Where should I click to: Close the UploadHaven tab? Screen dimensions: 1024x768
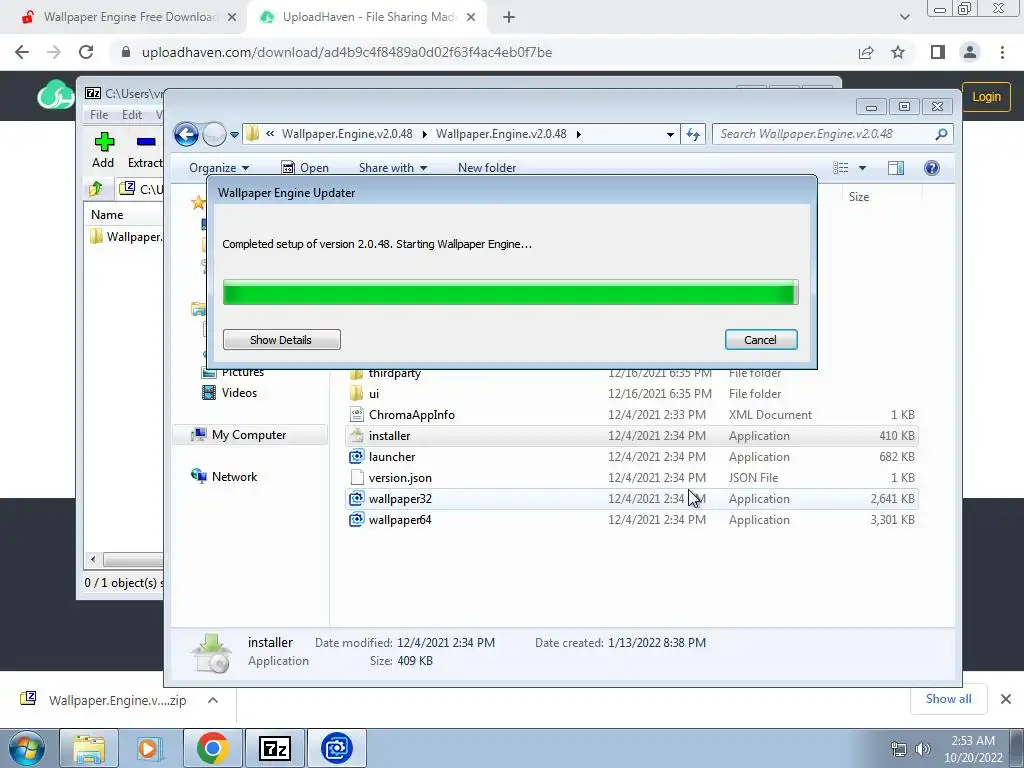(x=471, y=18)
